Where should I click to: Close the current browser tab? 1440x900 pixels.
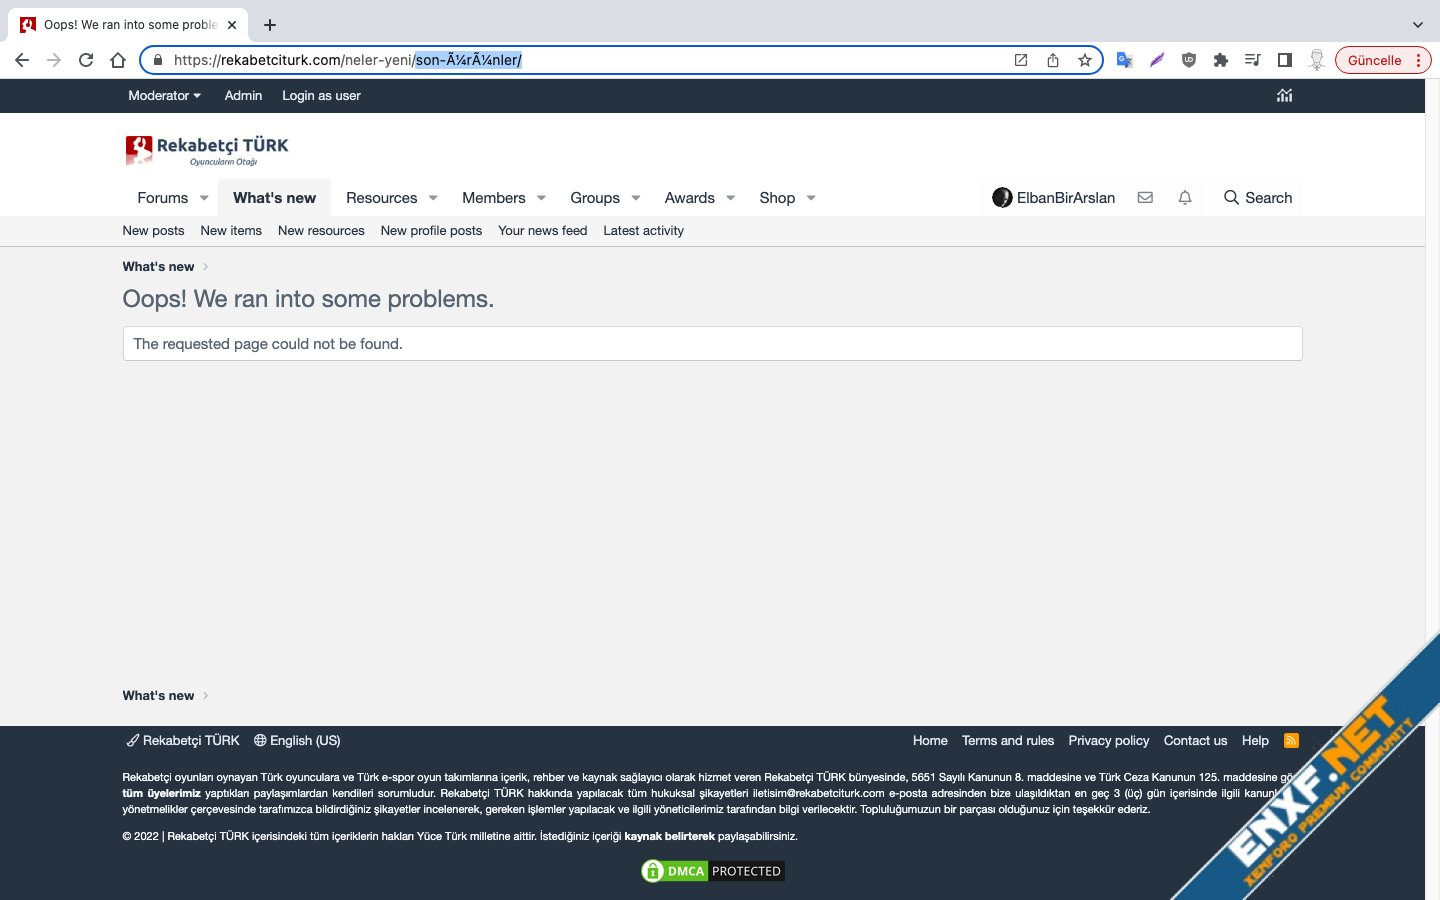(x=232, y=25)
